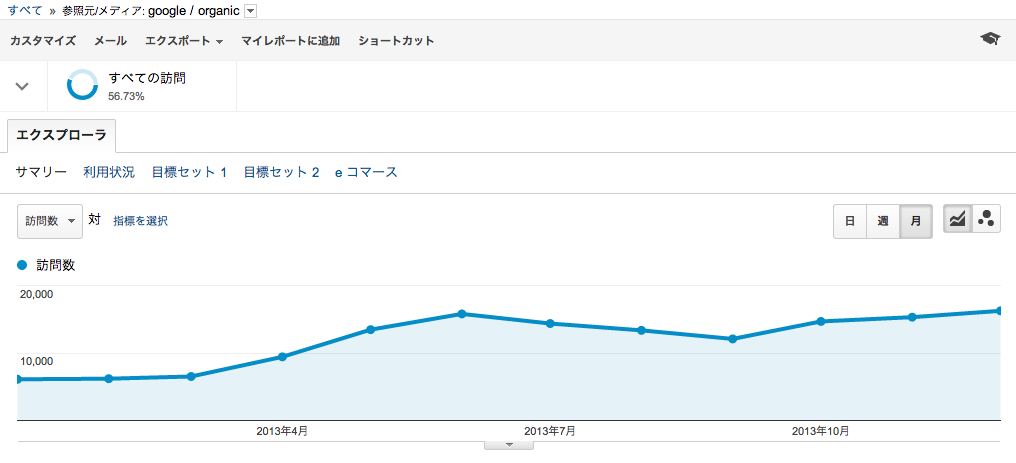Screen dimensions: 1016x463
Task: Open the 目標セット 2 sub-tab
Action: tap(281, 172)
